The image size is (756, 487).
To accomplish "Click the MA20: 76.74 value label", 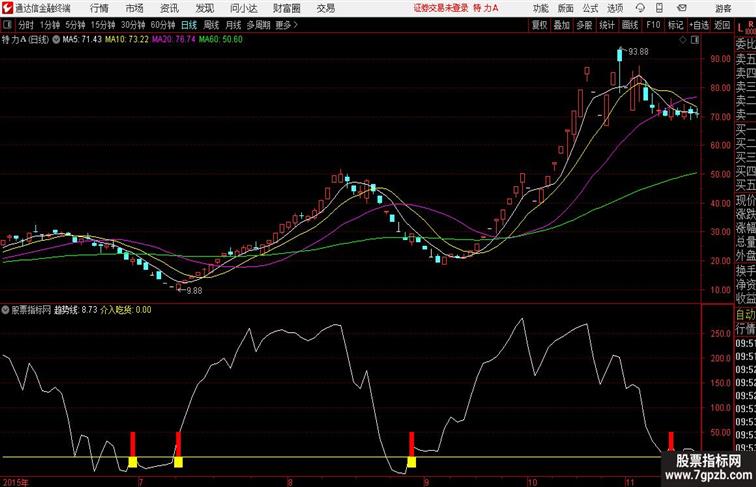I will [x=174, y=40].
